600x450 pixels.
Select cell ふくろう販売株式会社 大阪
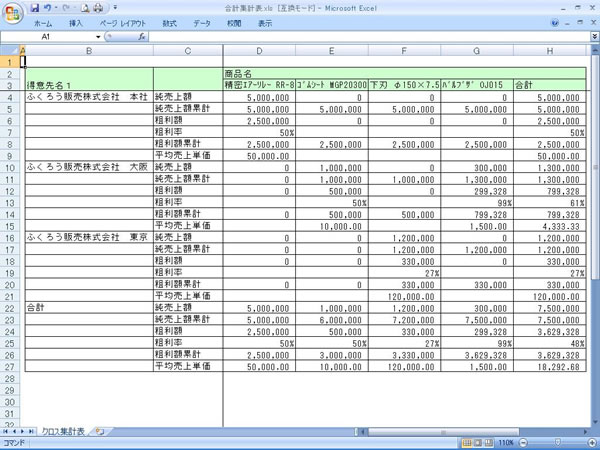[89, 167]
